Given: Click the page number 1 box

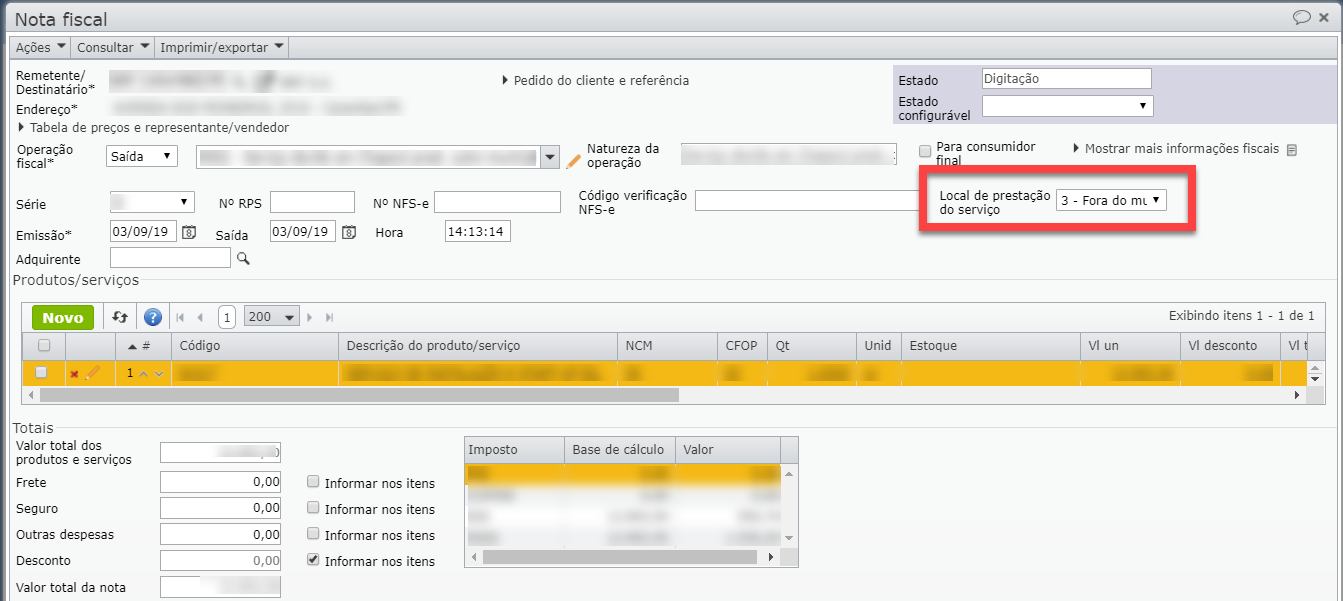Looking at the screenshot, I should [227, 317].
